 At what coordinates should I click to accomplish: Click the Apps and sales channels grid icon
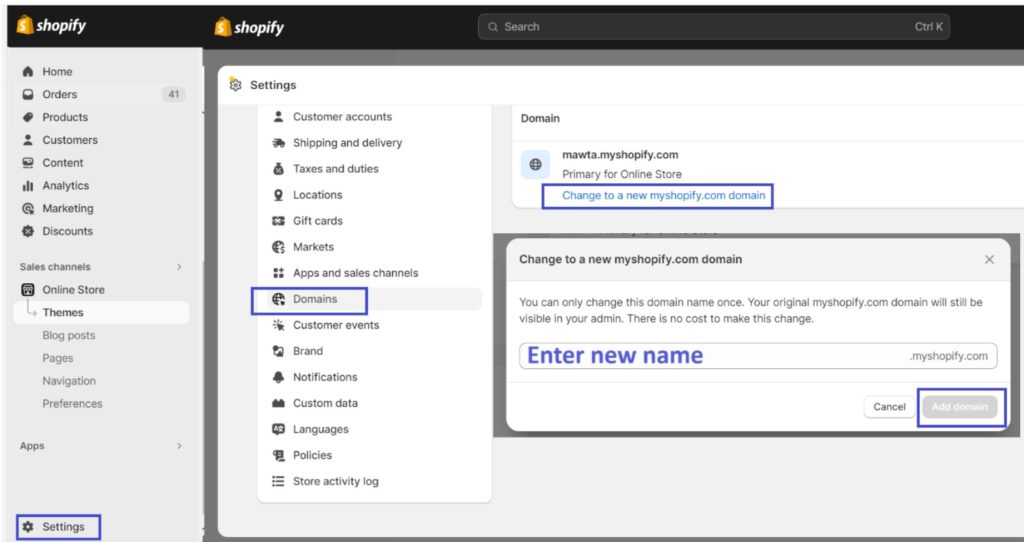pyautogui.click(x=278, y=273)
